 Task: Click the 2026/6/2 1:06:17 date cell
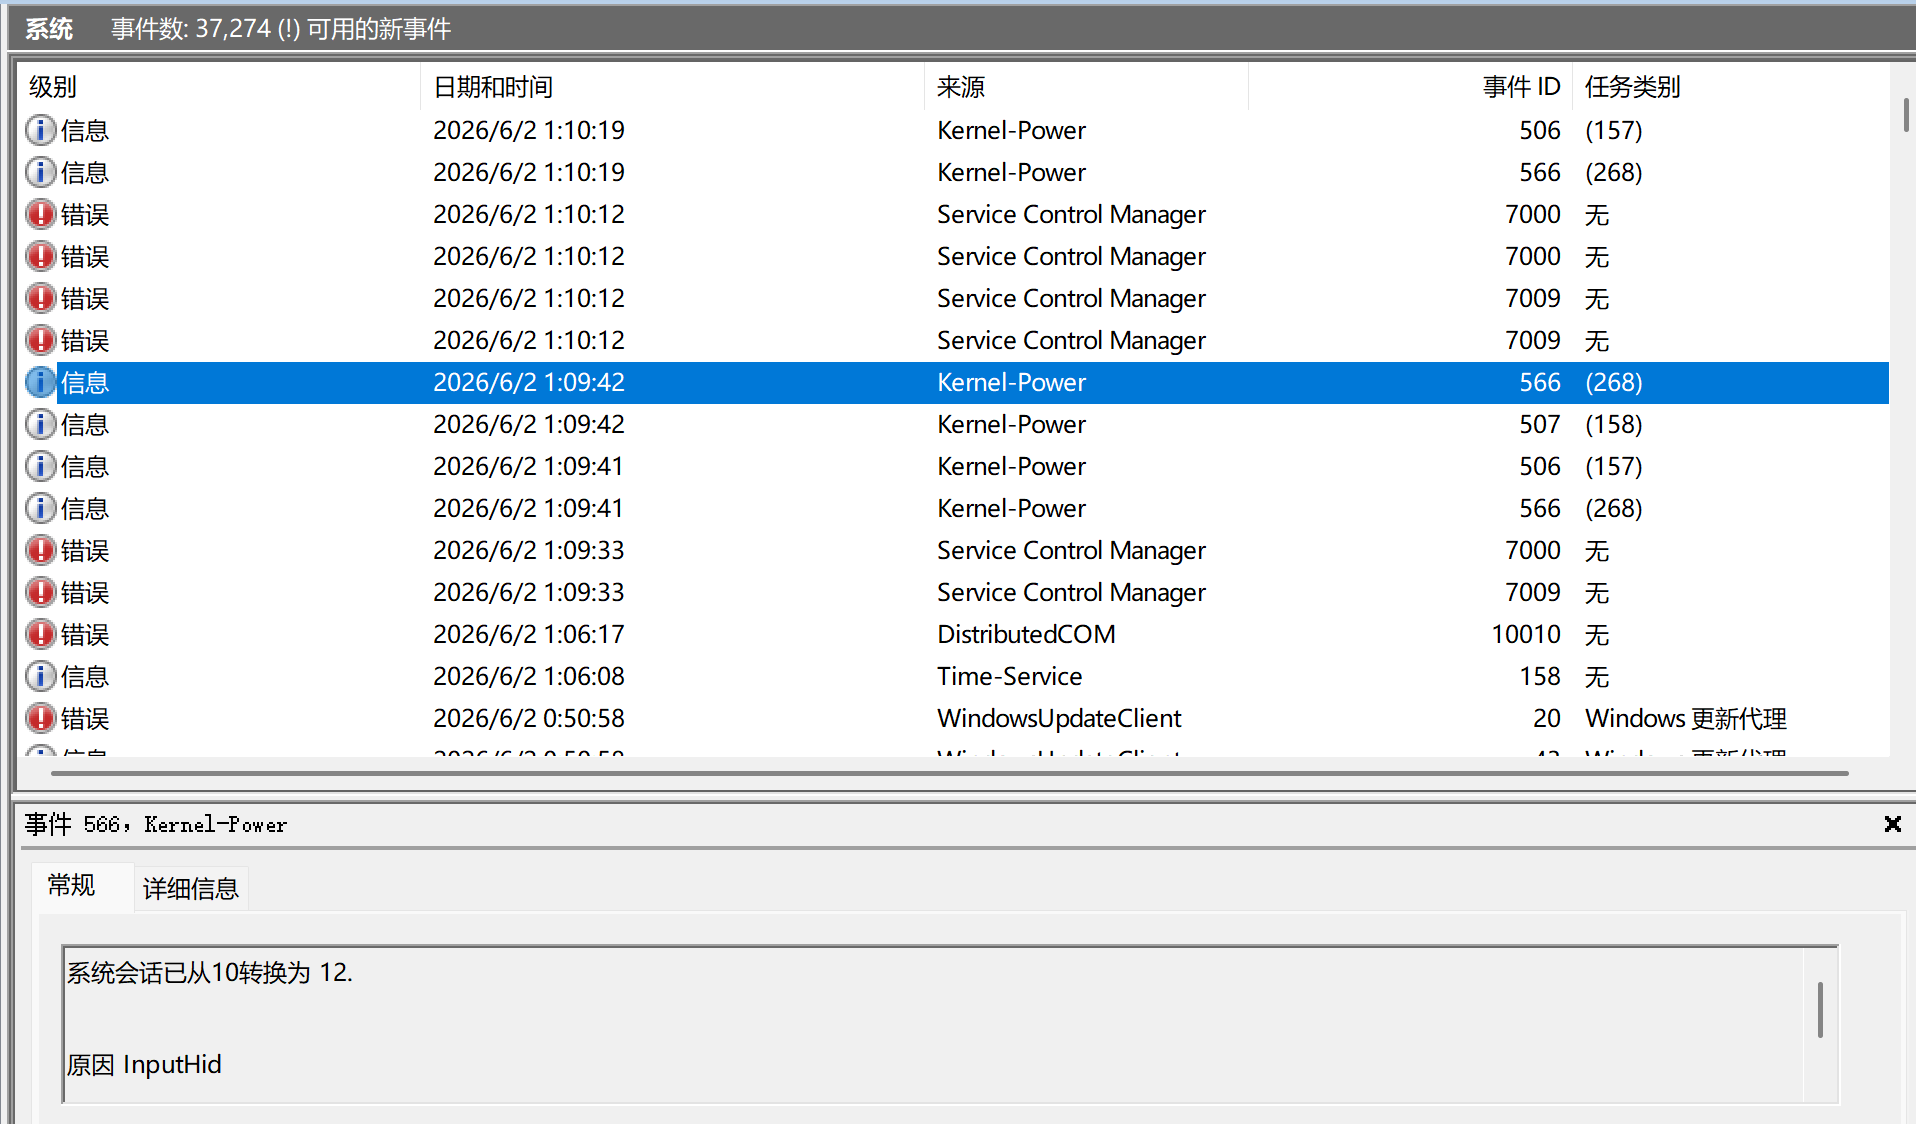click(x=528, y=634)
